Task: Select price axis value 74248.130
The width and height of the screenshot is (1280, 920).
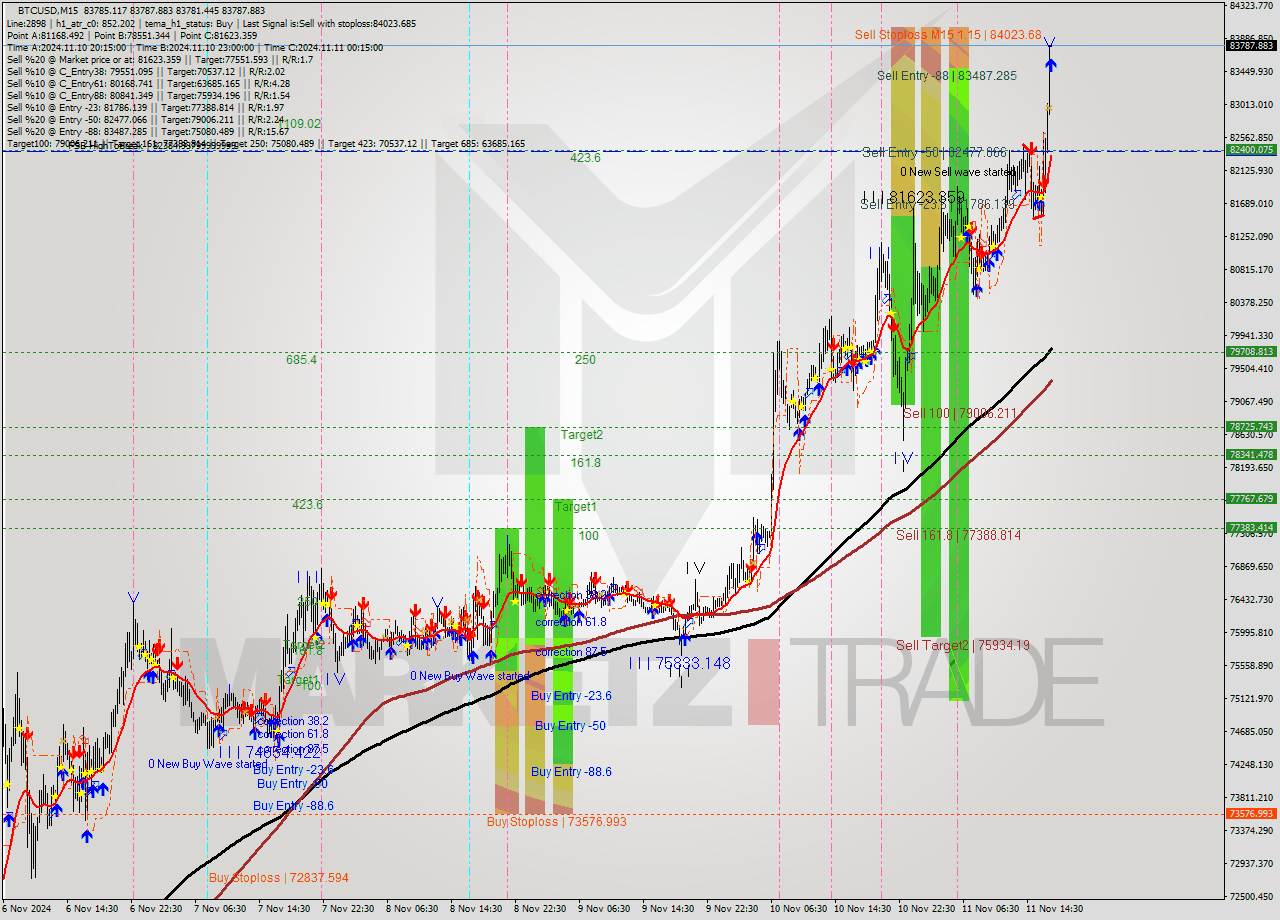Action: click(1251, 765)
